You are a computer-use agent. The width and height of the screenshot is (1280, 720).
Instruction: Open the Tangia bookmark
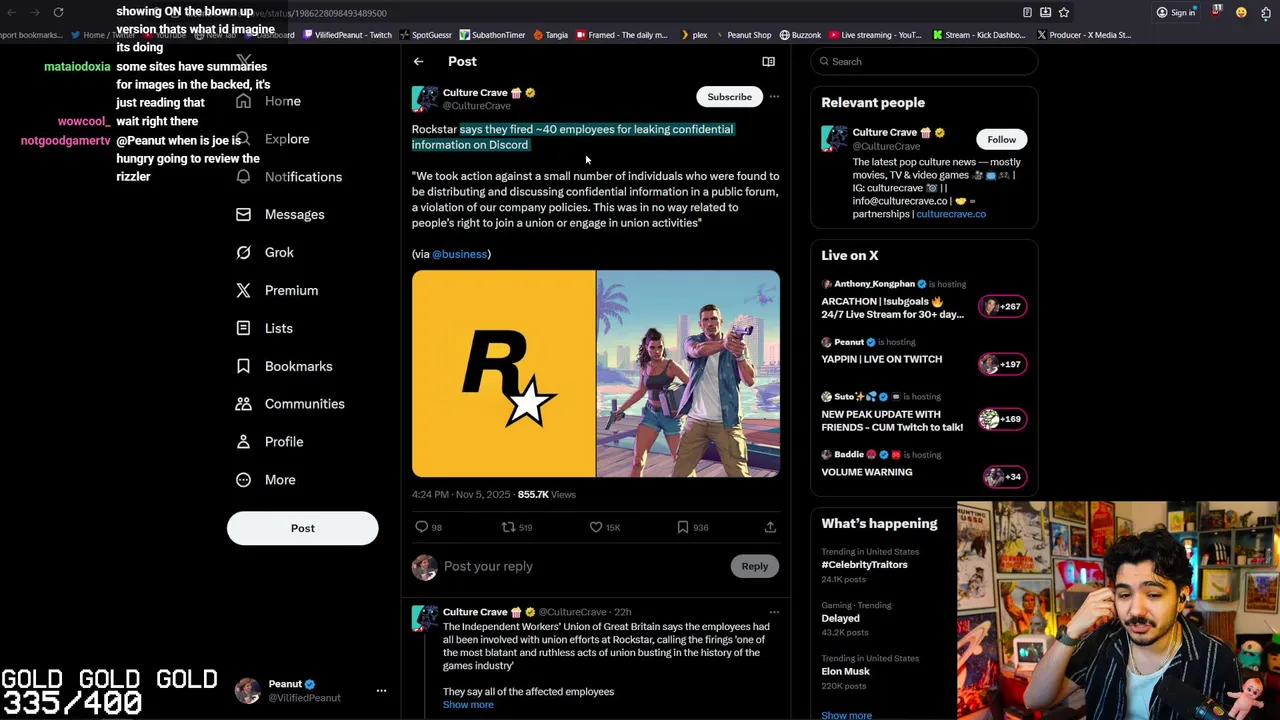[x=551, y=35]
